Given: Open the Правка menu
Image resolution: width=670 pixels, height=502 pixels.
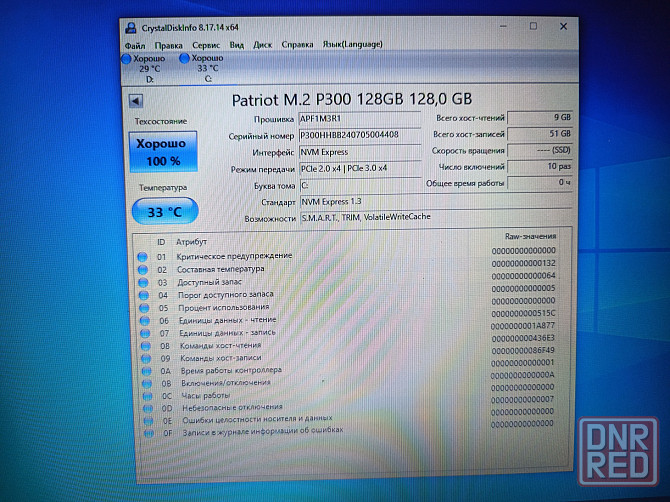Looking at the screenshot, I should 168,45.
